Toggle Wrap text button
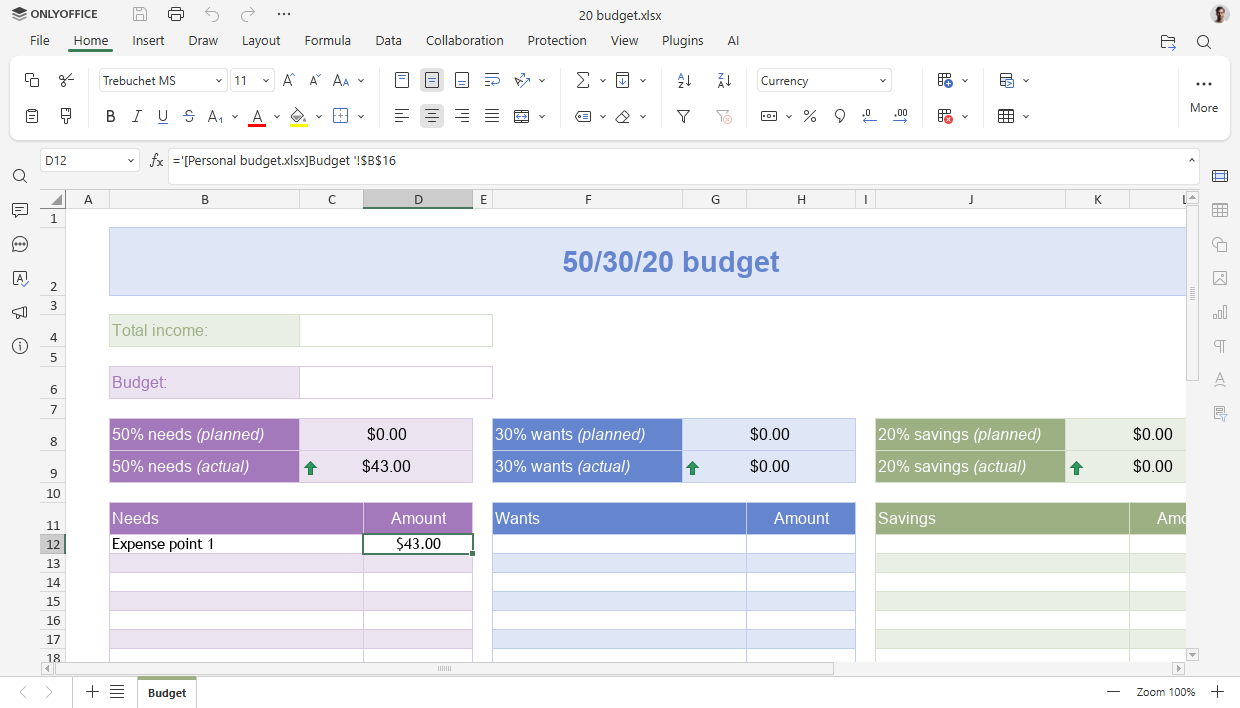Screen dimensions: 1240x708 492,80
